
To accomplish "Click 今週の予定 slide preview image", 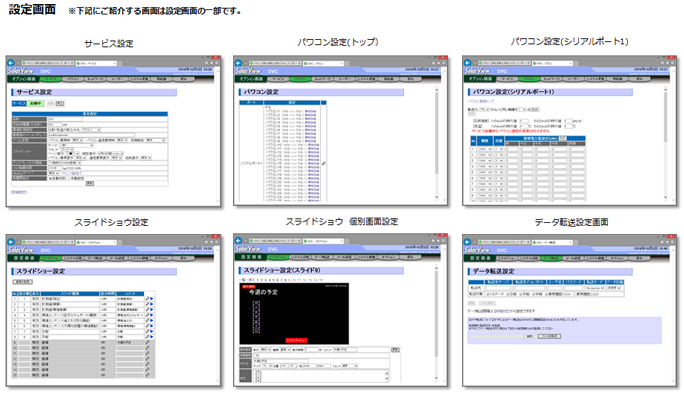I will click(294, 314).
